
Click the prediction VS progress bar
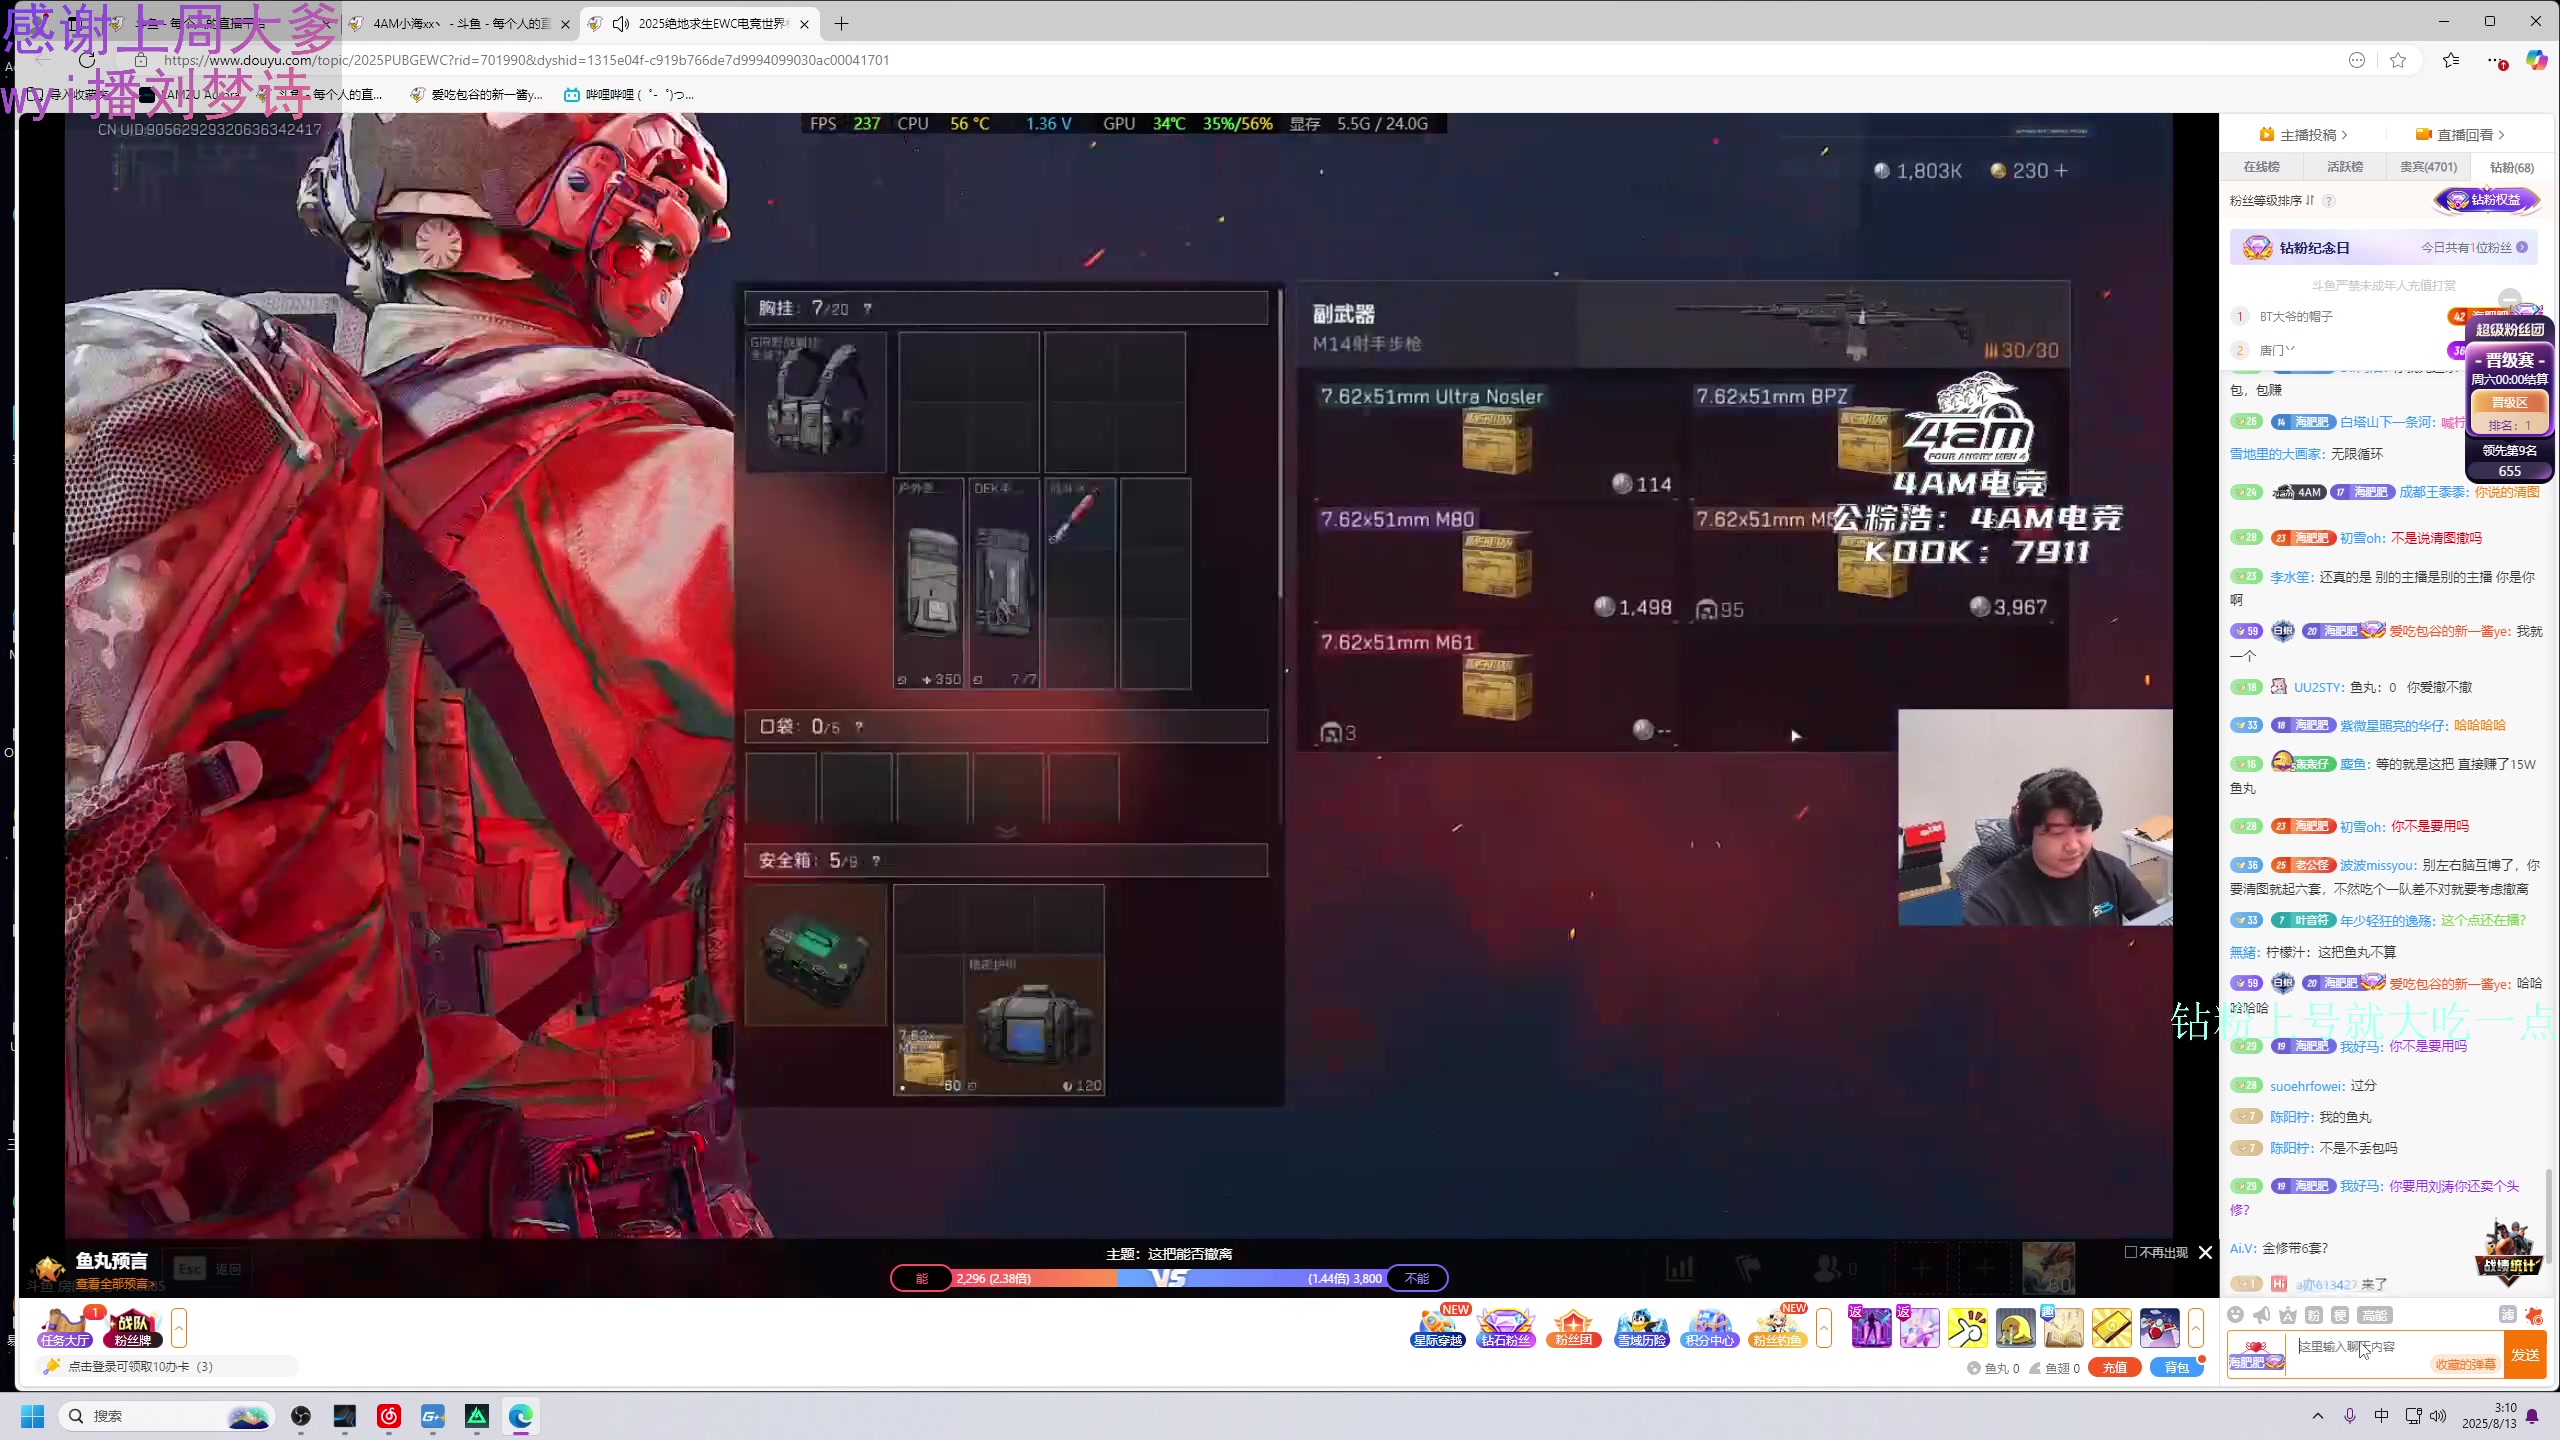(x=1169, y=1278)
